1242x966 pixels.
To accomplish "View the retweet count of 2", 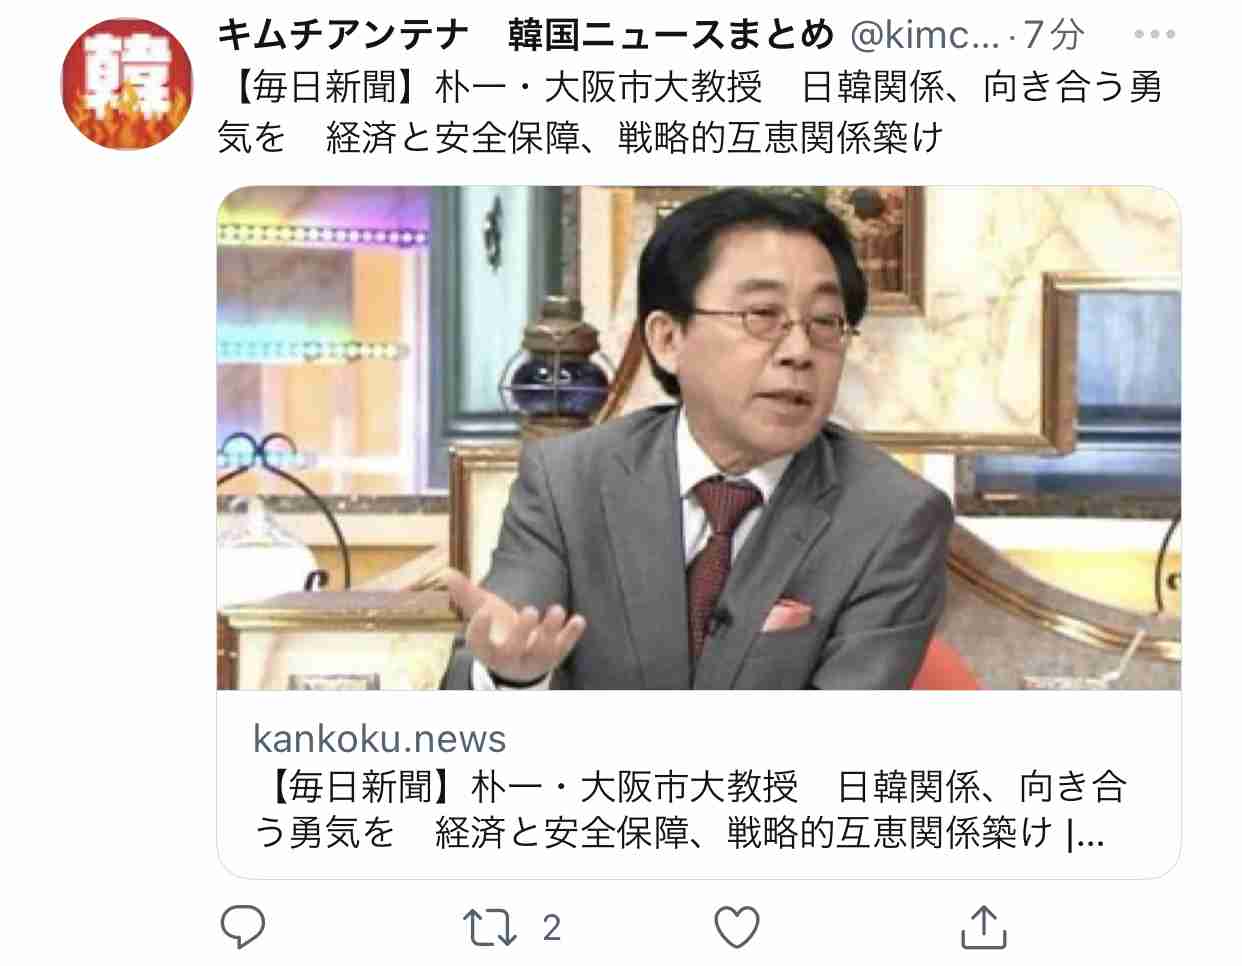I will click(552, 928).
